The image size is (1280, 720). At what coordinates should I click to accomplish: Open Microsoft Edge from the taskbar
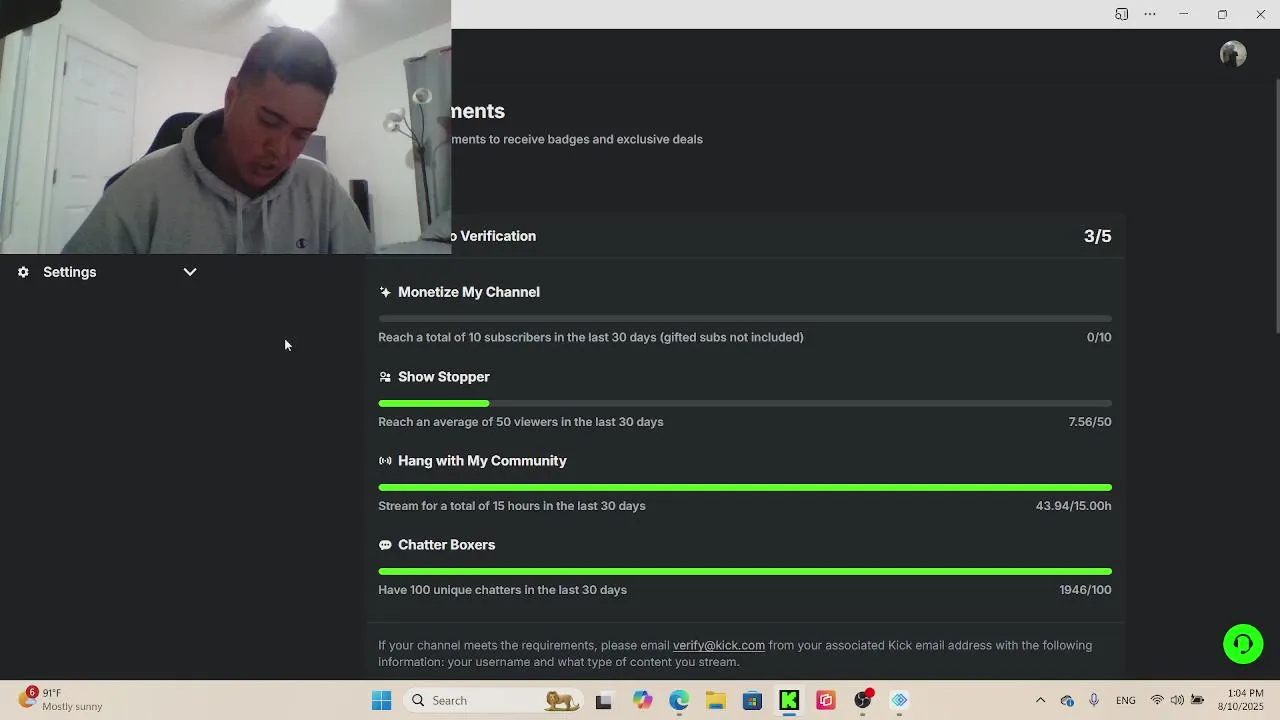point(679,701)
